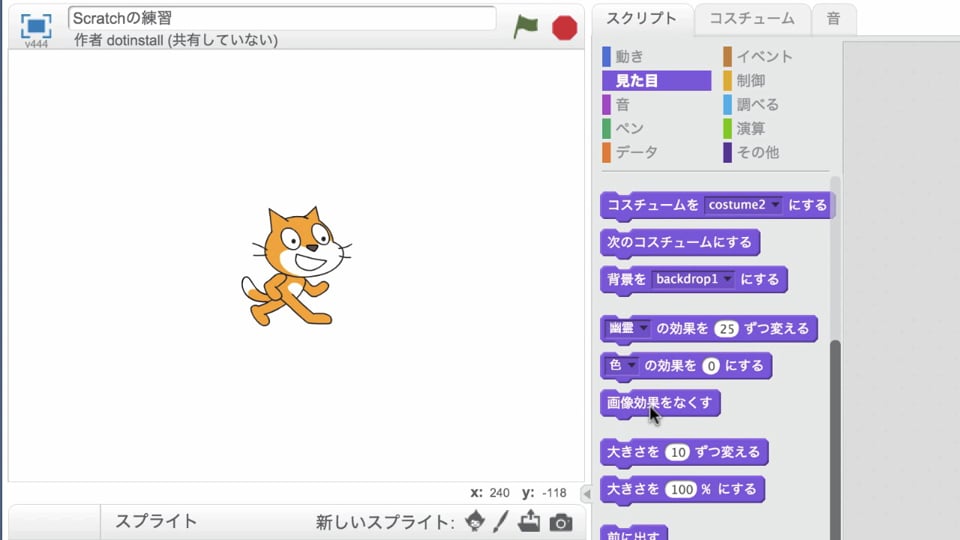Click the 次のコスチュームにする block
The image size is (960, 540).
tap(680, 242)
